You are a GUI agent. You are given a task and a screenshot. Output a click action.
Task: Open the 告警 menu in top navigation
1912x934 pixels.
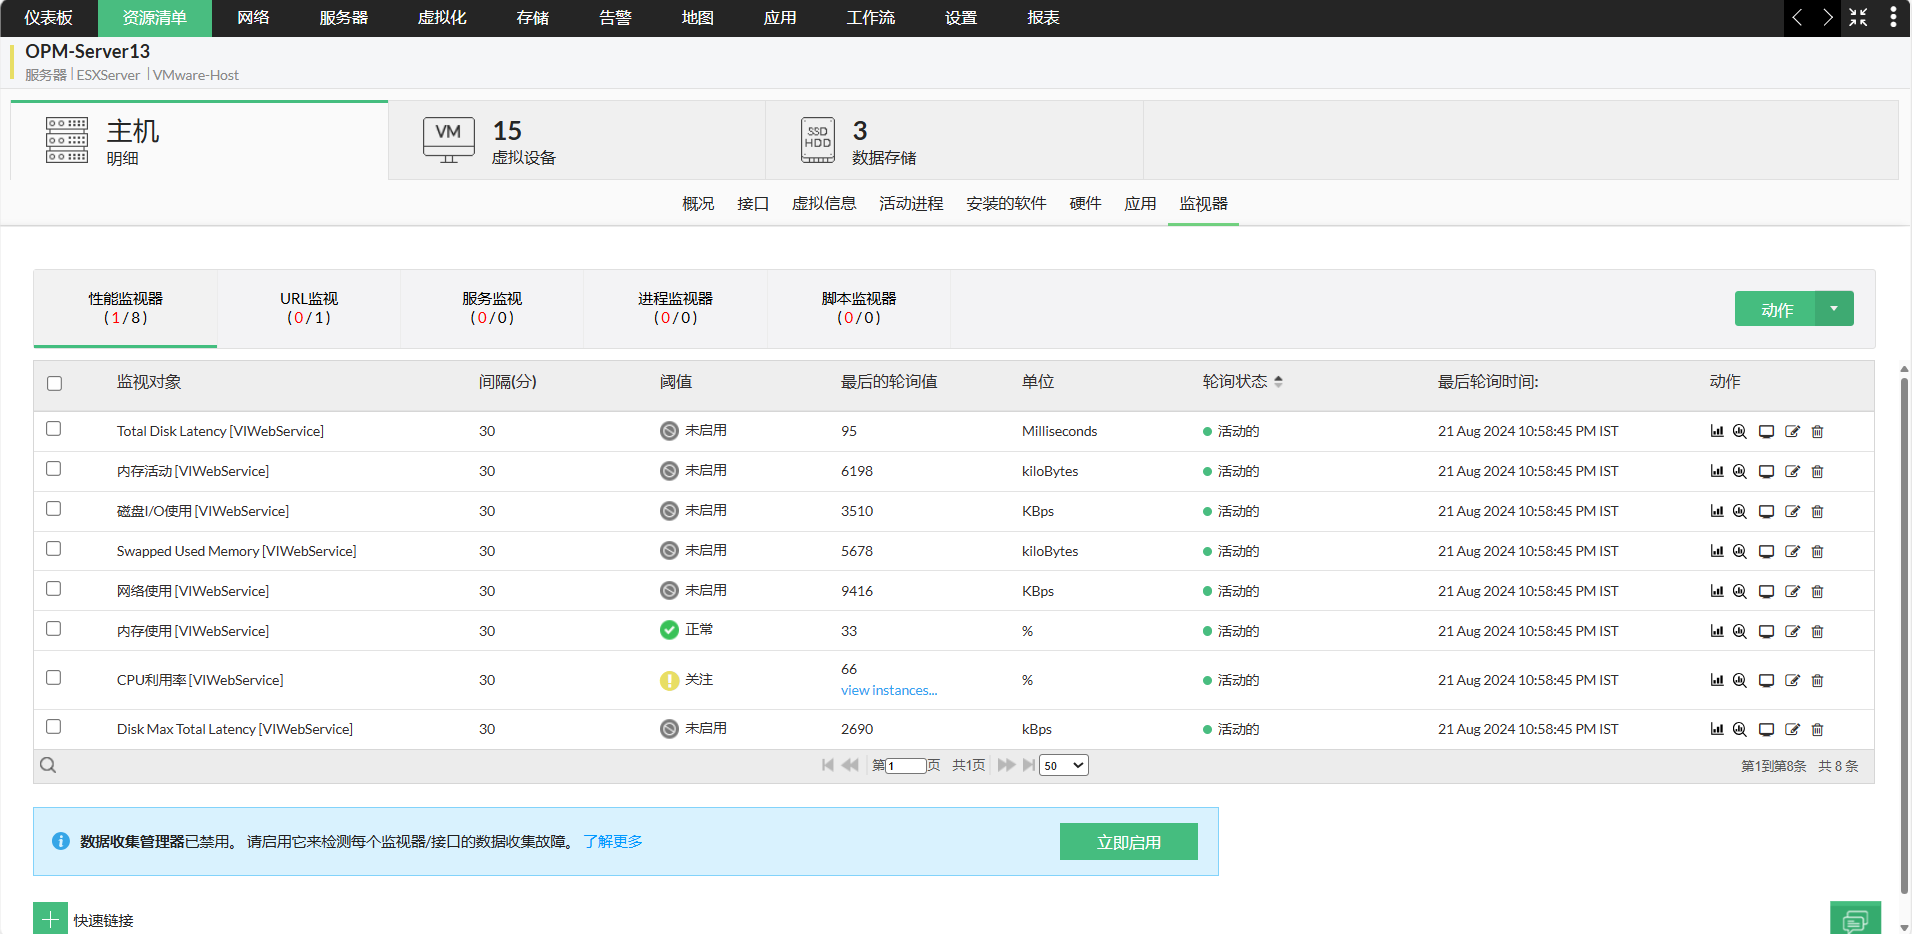tap(615, 18)
